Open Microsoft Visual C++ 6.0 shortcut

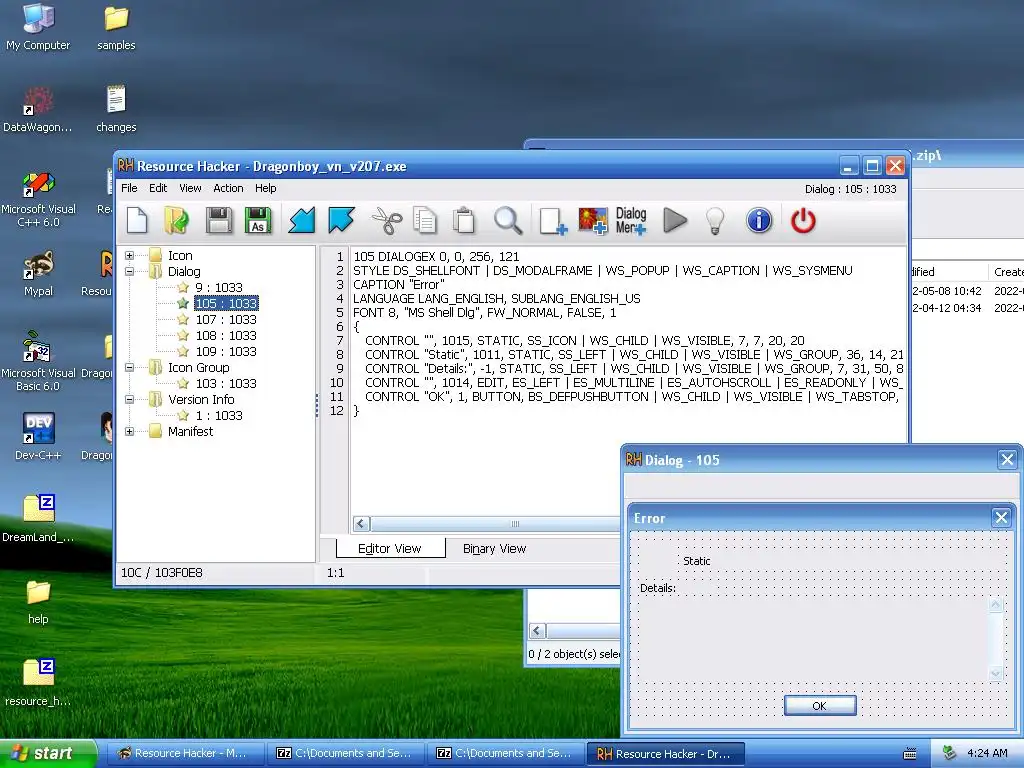pyautogui.click(x=38, y=199)
